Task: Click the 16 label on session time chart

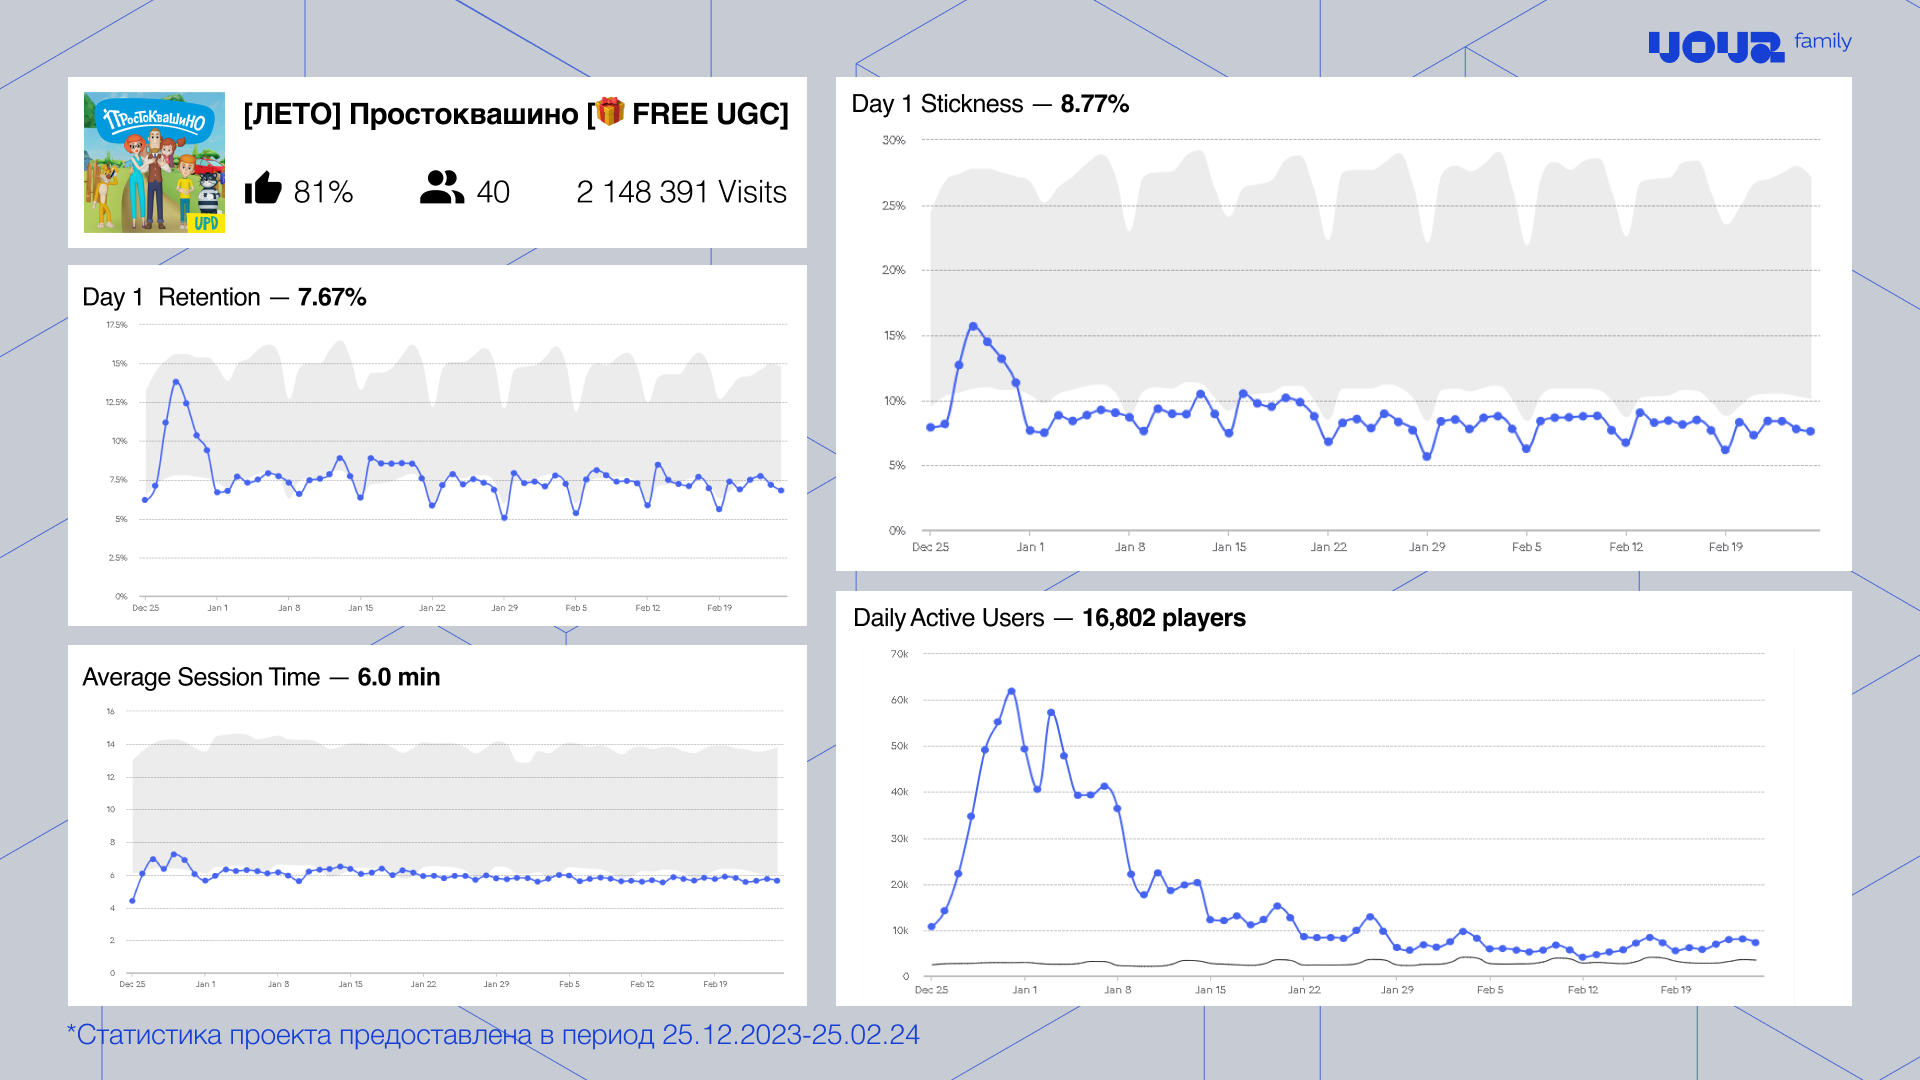Action: (110, 711)
